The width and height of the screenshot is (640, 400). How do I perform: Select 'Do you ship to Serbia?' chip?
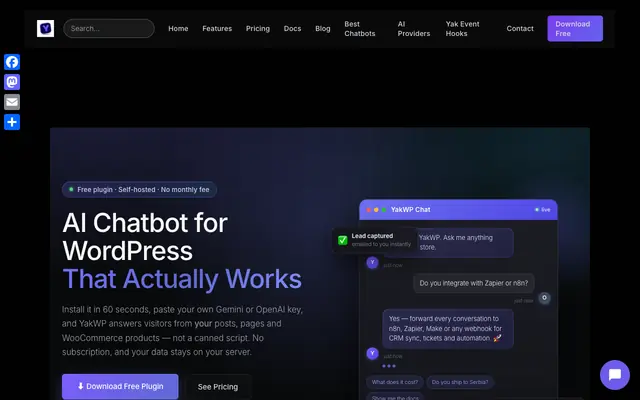(460, 382)
